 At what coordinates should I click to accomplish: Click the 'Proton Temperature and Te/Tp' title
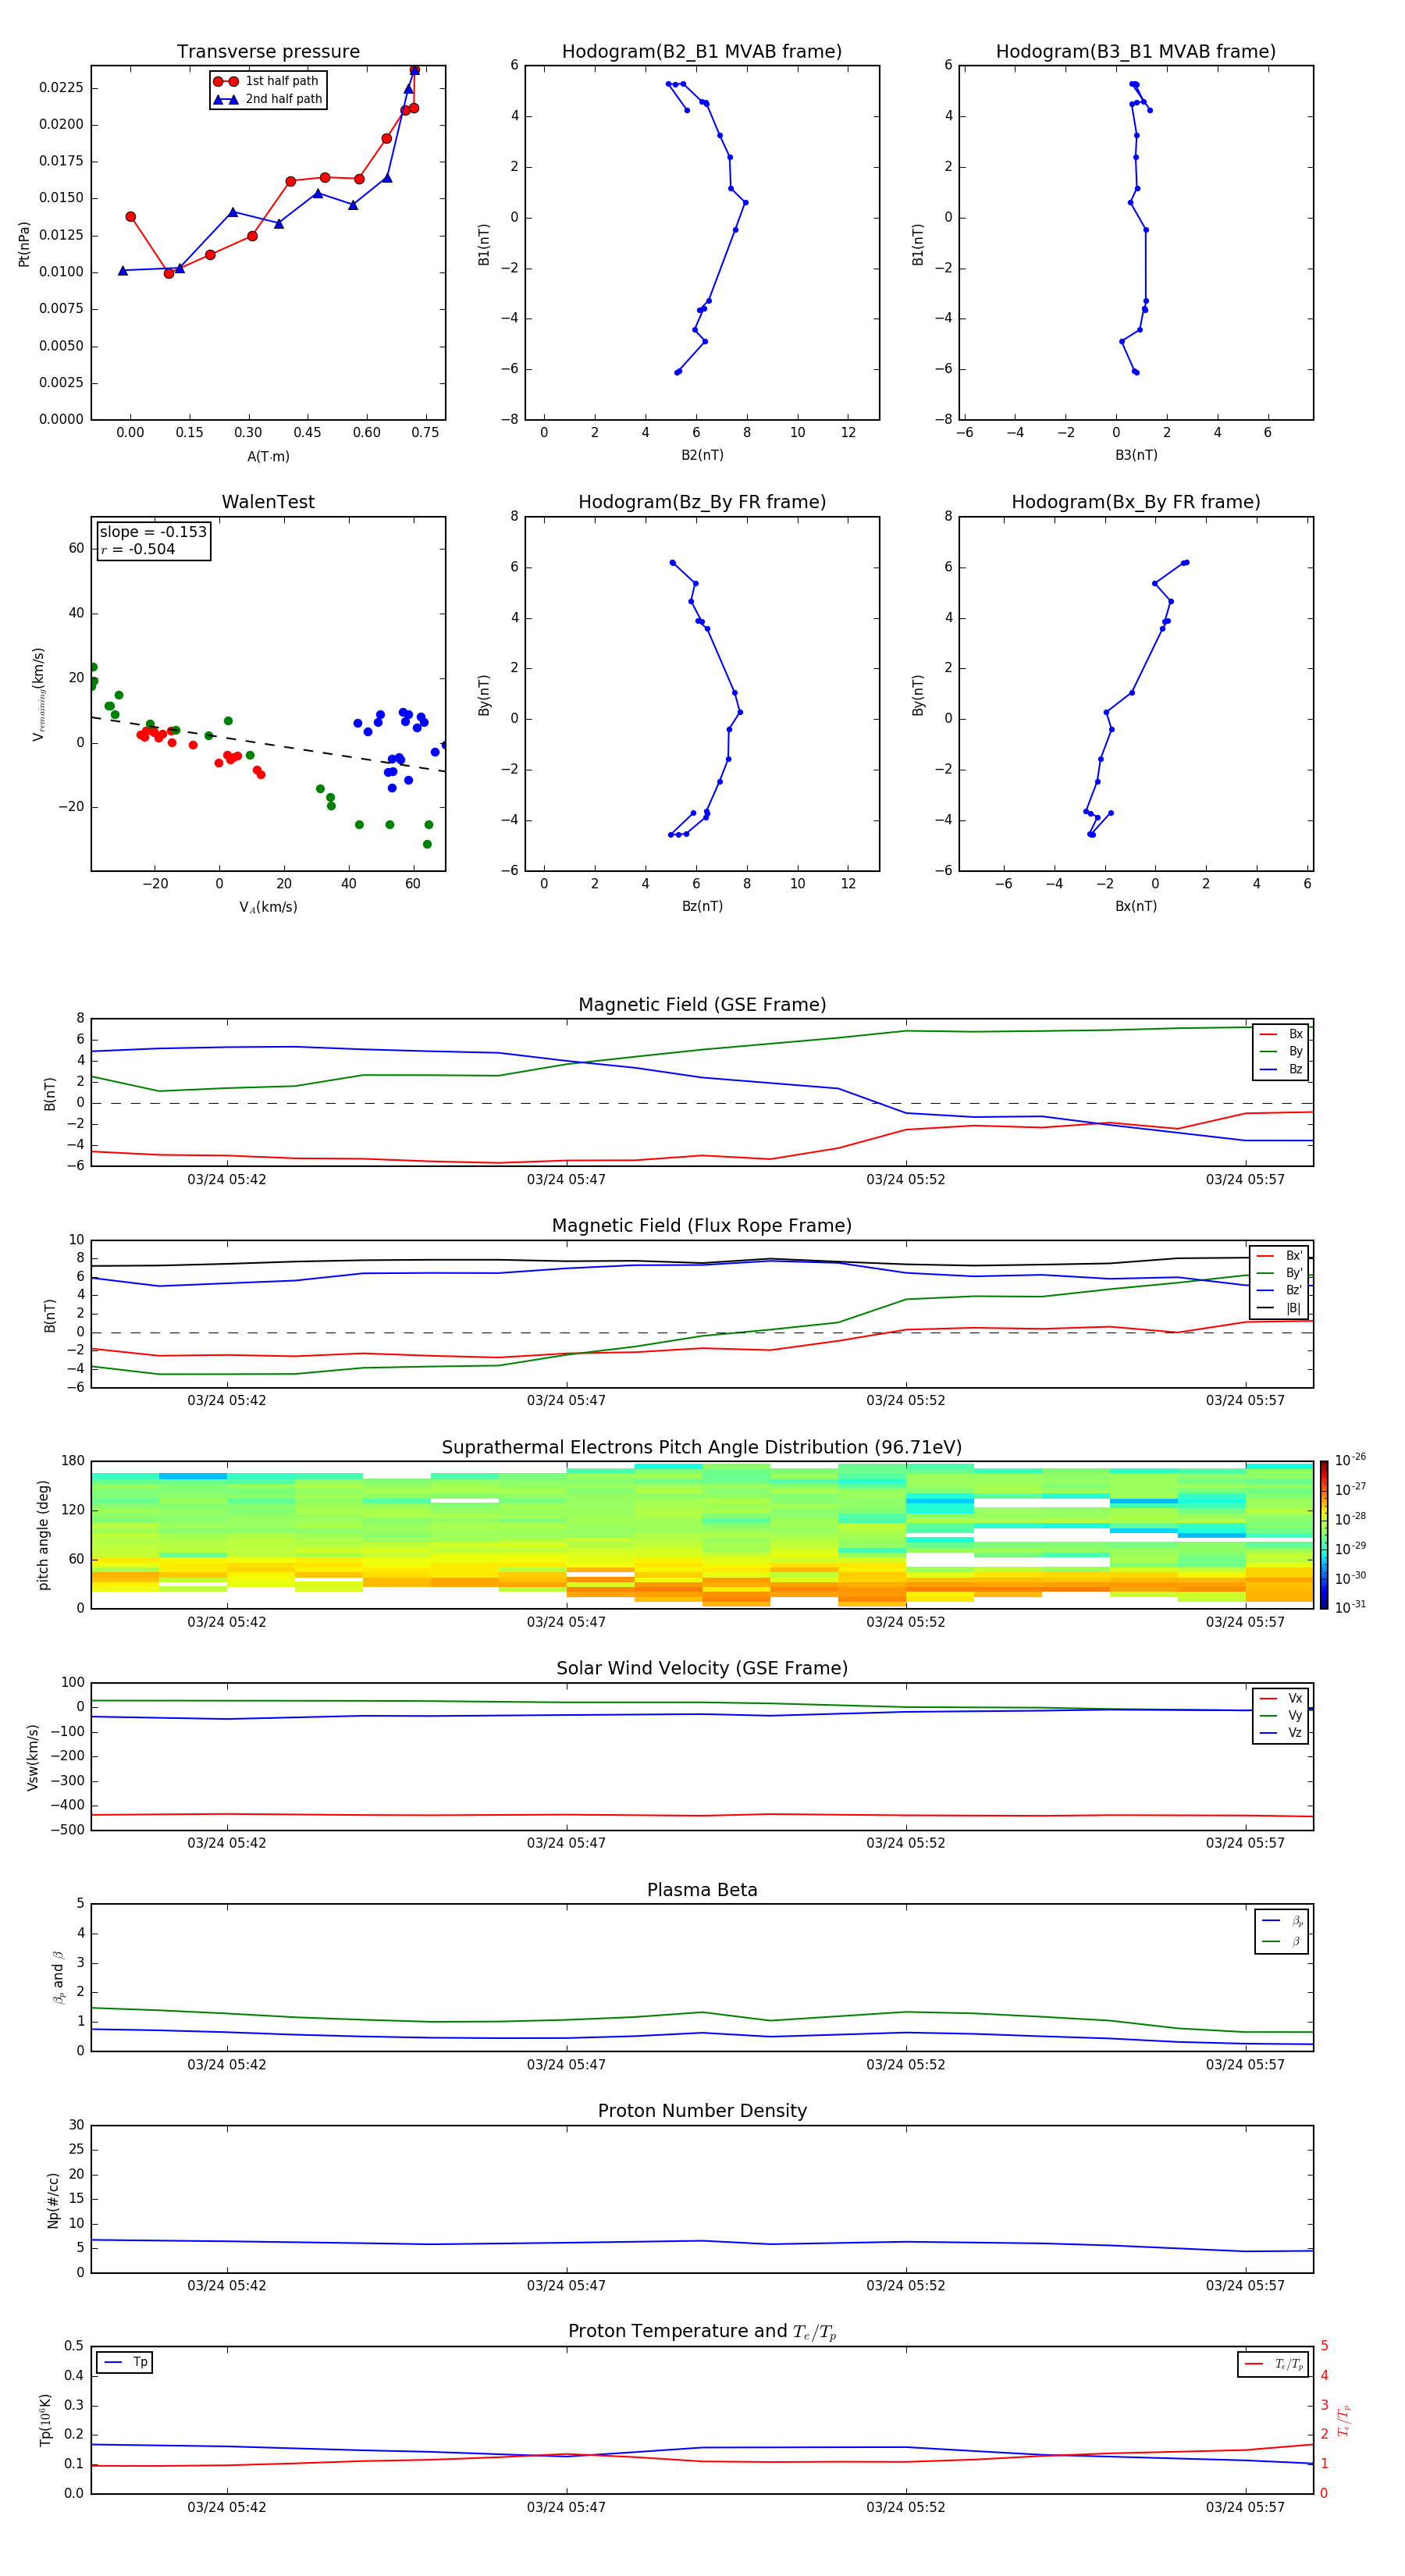[x=702, y=2332]
